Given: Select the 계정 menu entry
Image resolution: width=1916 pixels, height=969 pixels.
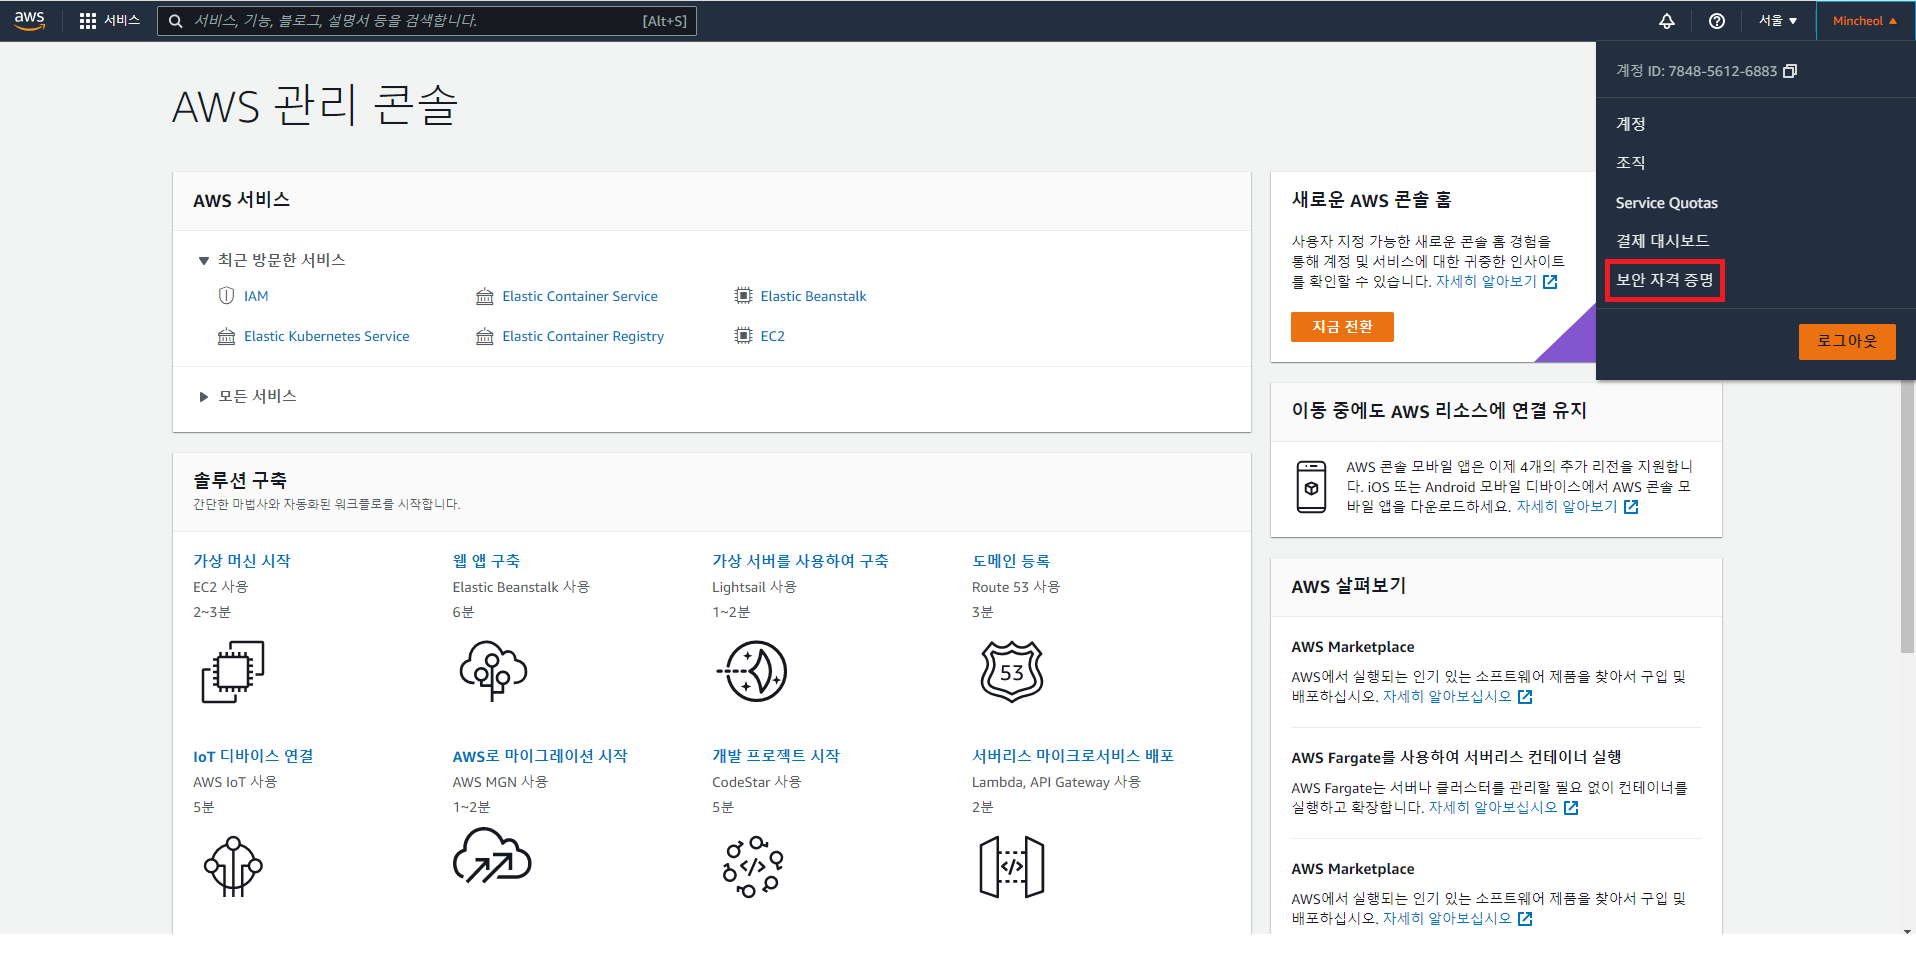Looking at the screenshot, I should click(x=1630, y=124).
